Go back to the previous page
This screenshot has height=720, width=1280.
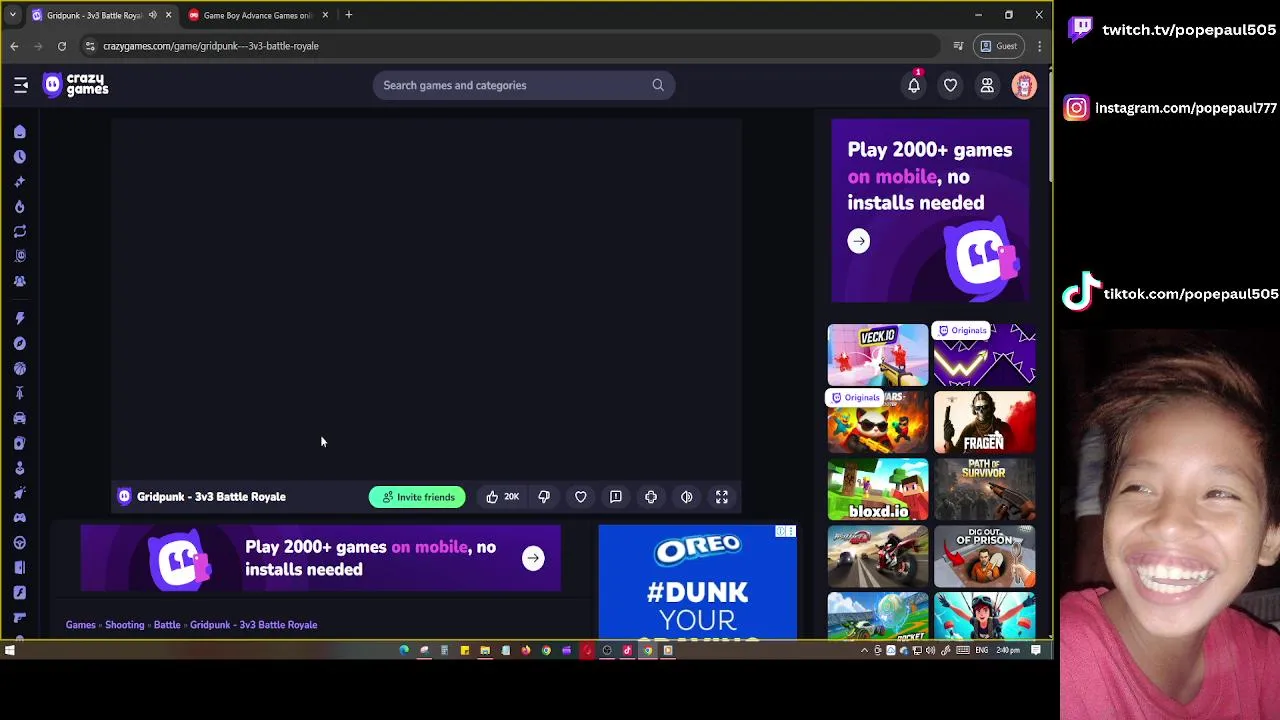pyautogui.click(x=14, y=46)
